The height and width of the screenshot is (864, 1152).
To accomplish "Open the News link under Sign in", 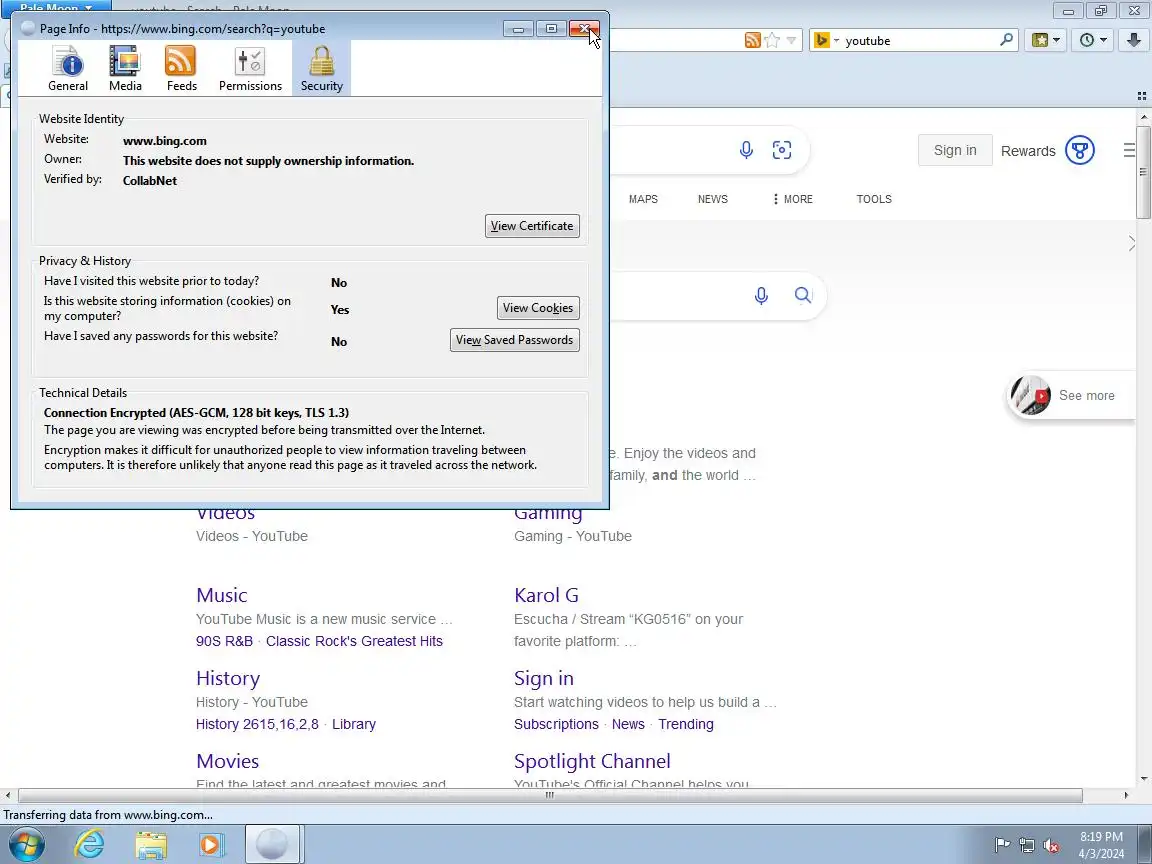I will point(628,724).
